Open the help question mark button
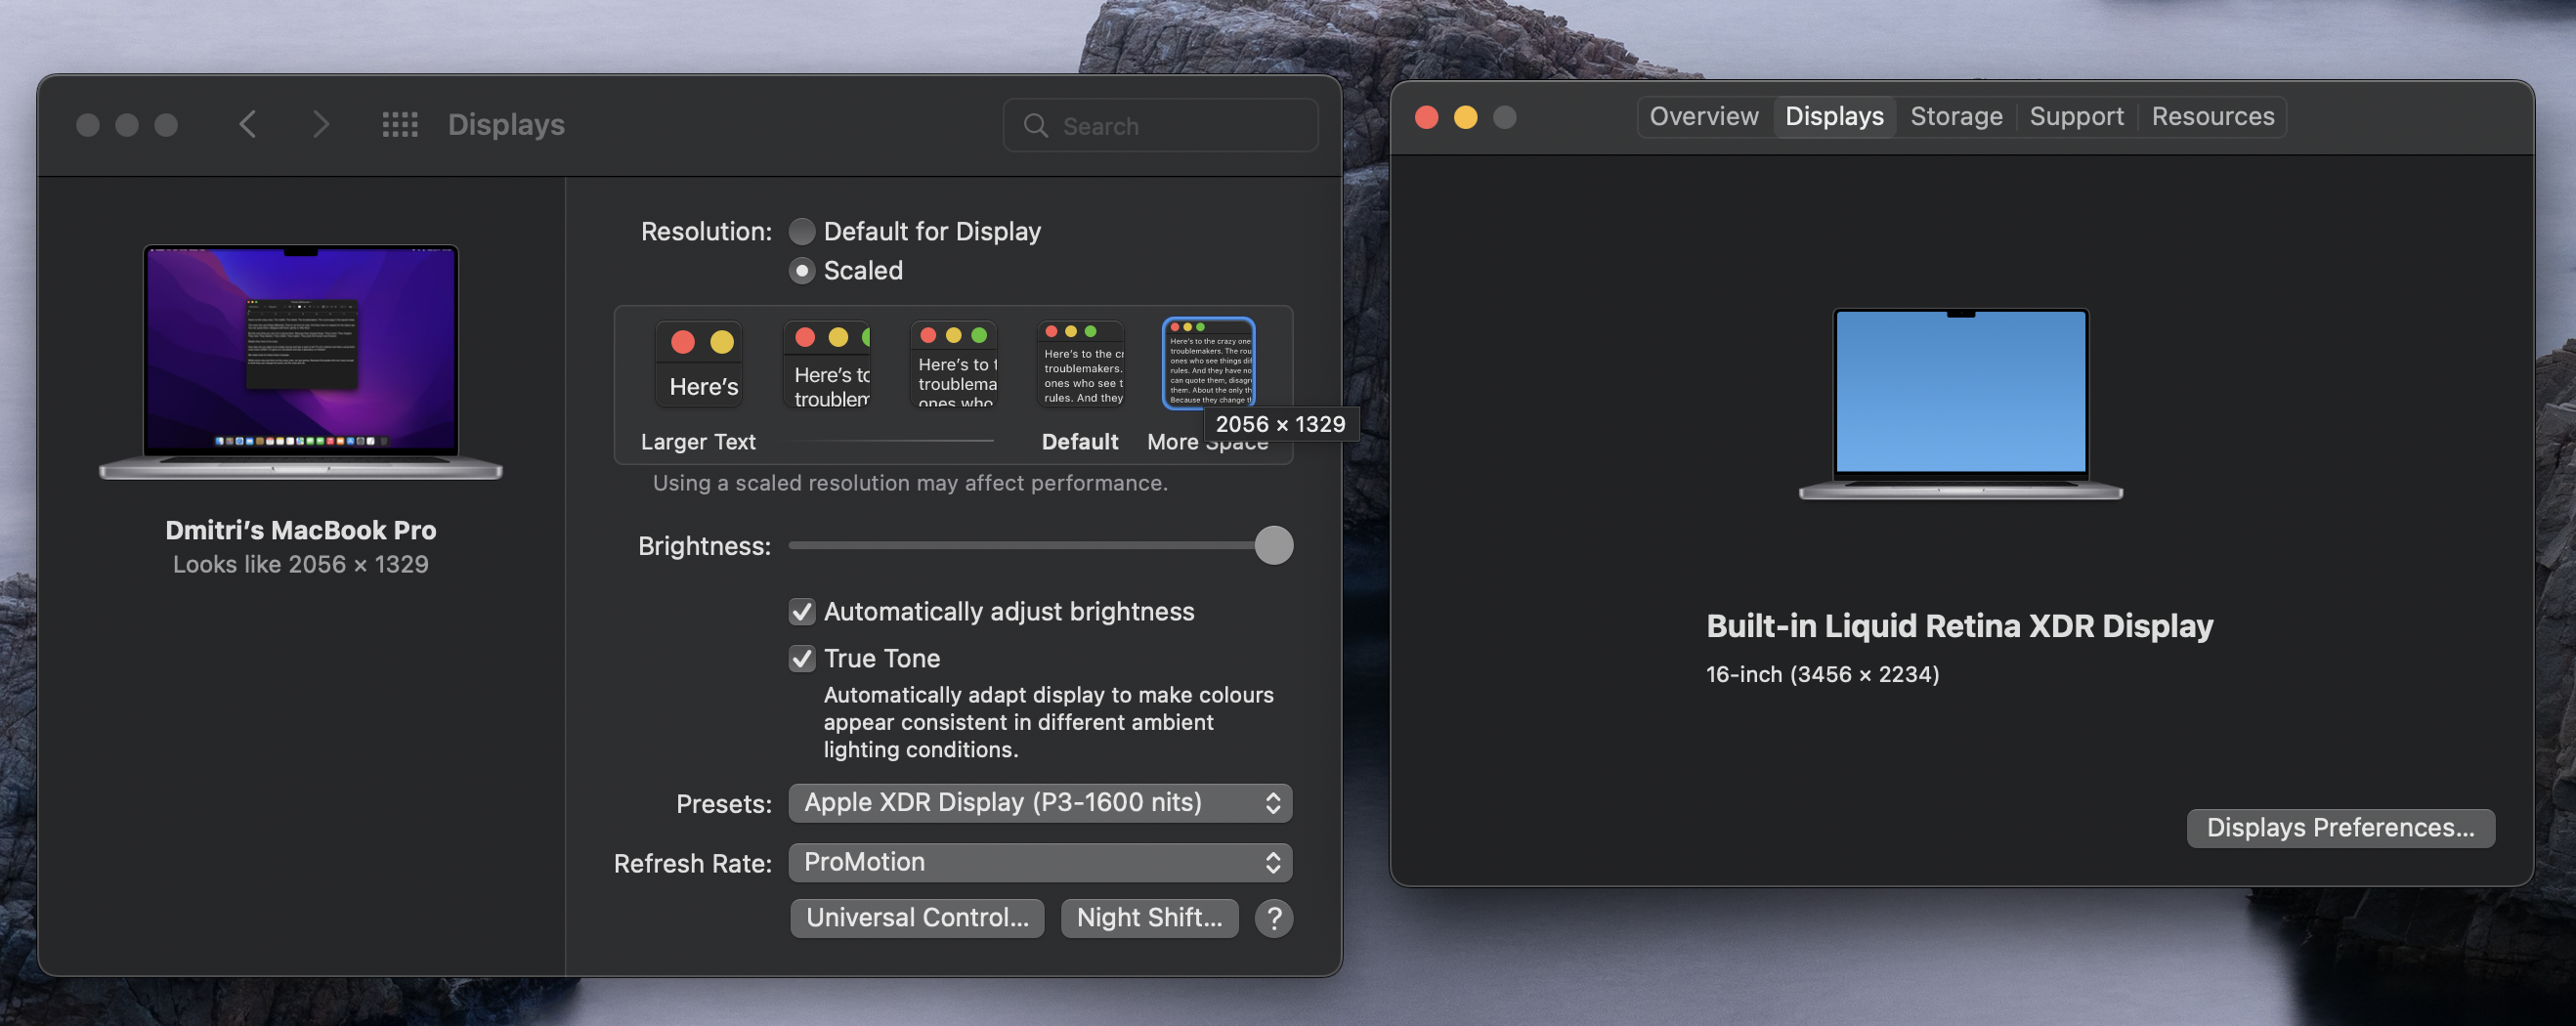 (1273, 918)
